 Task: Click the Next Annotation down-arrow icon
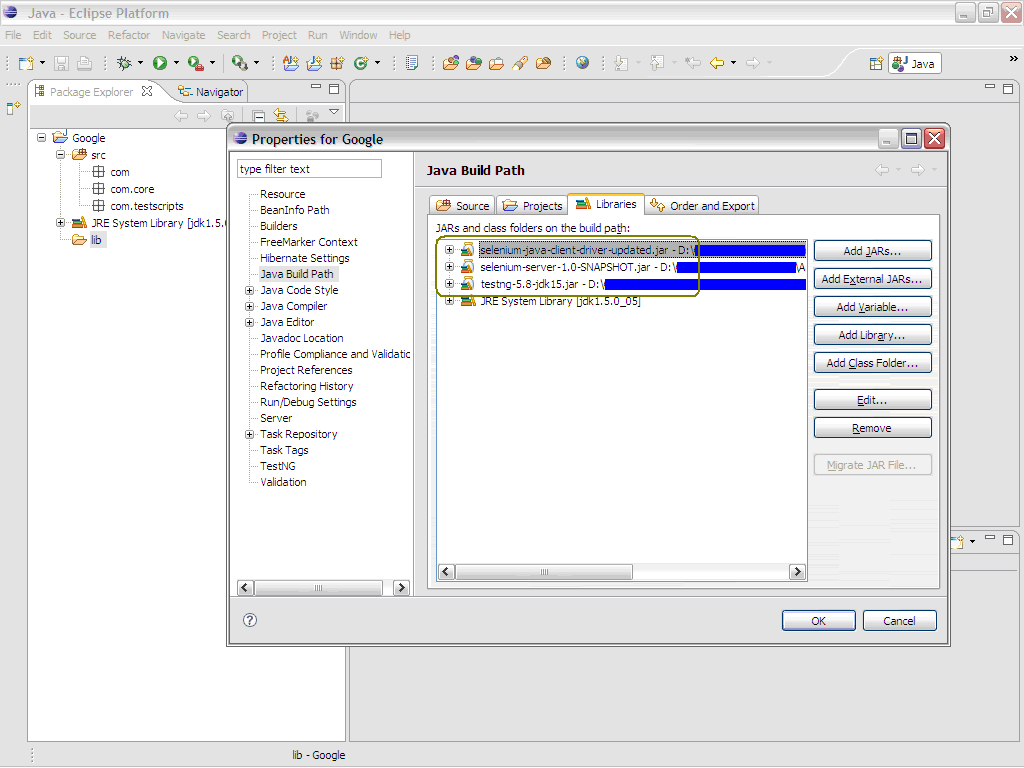coord(621,63)
